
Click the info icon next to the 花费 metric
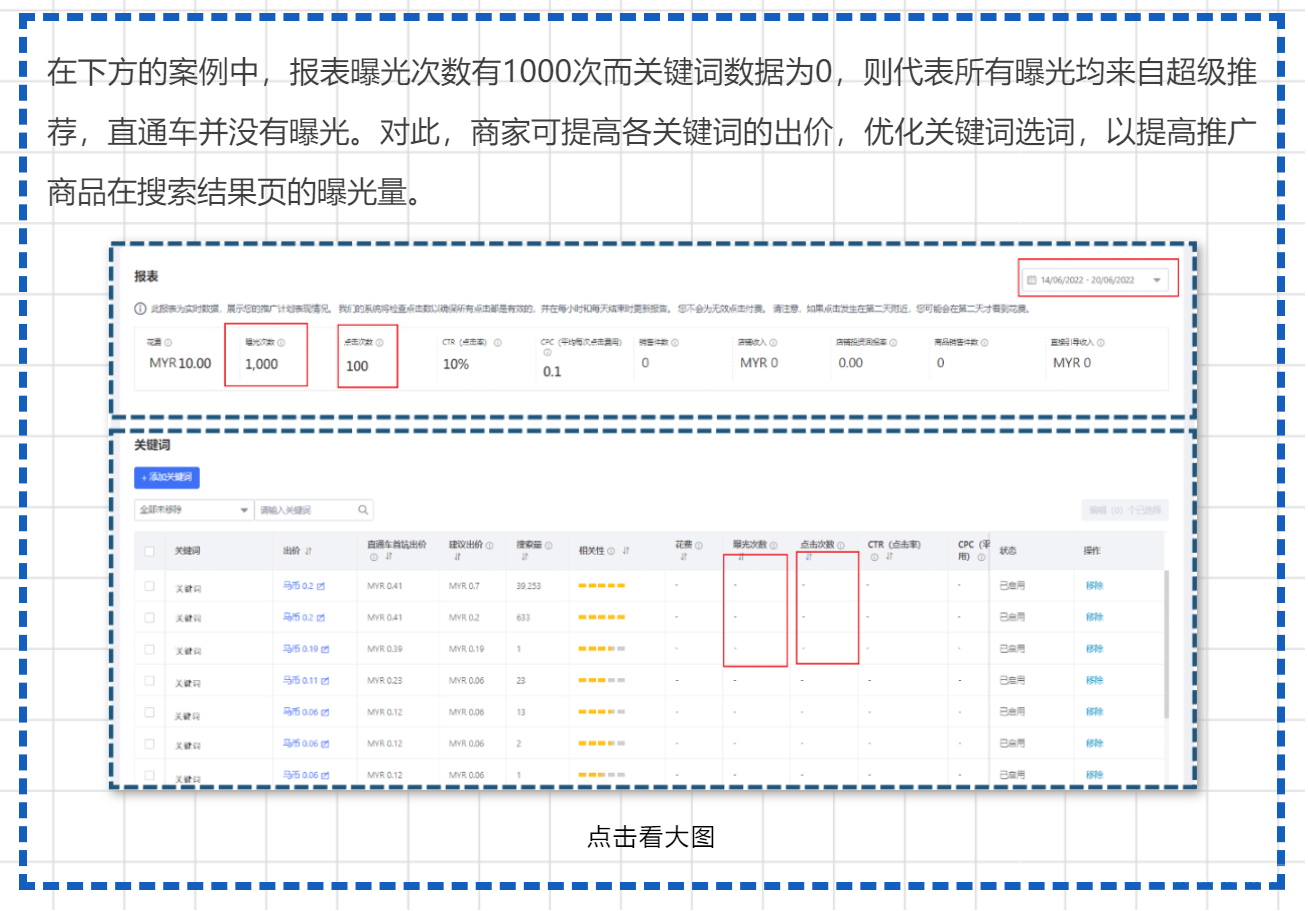168,342
